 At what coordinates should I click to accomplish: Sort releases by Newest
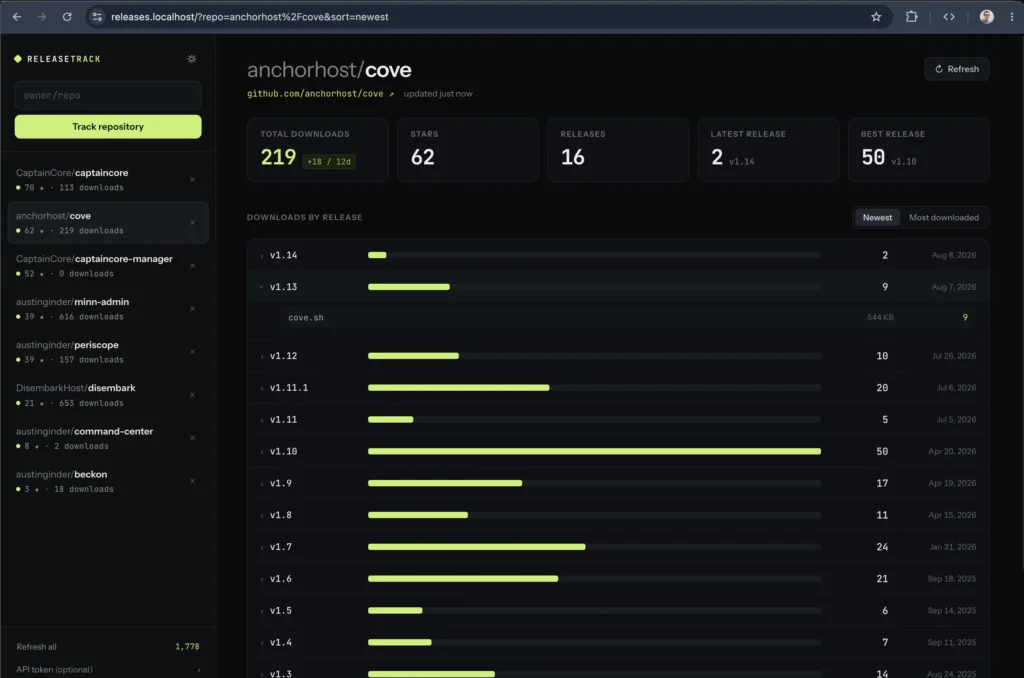(877, 218)
